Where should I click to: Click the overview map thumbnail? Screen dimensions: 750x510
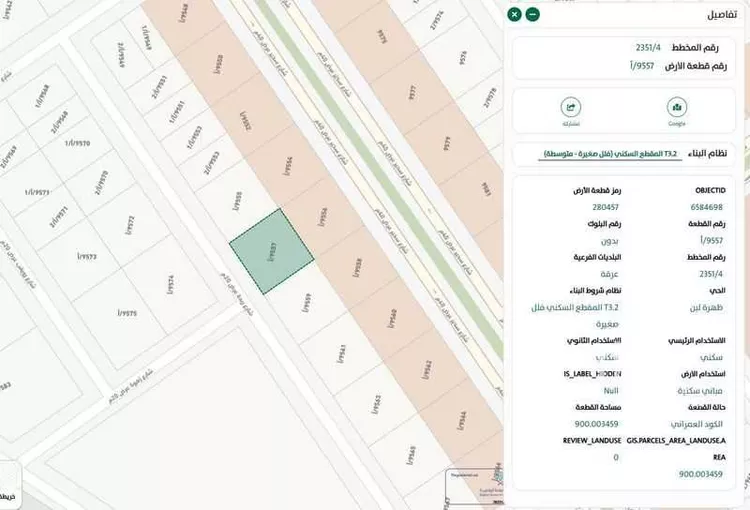coord(474,487)
